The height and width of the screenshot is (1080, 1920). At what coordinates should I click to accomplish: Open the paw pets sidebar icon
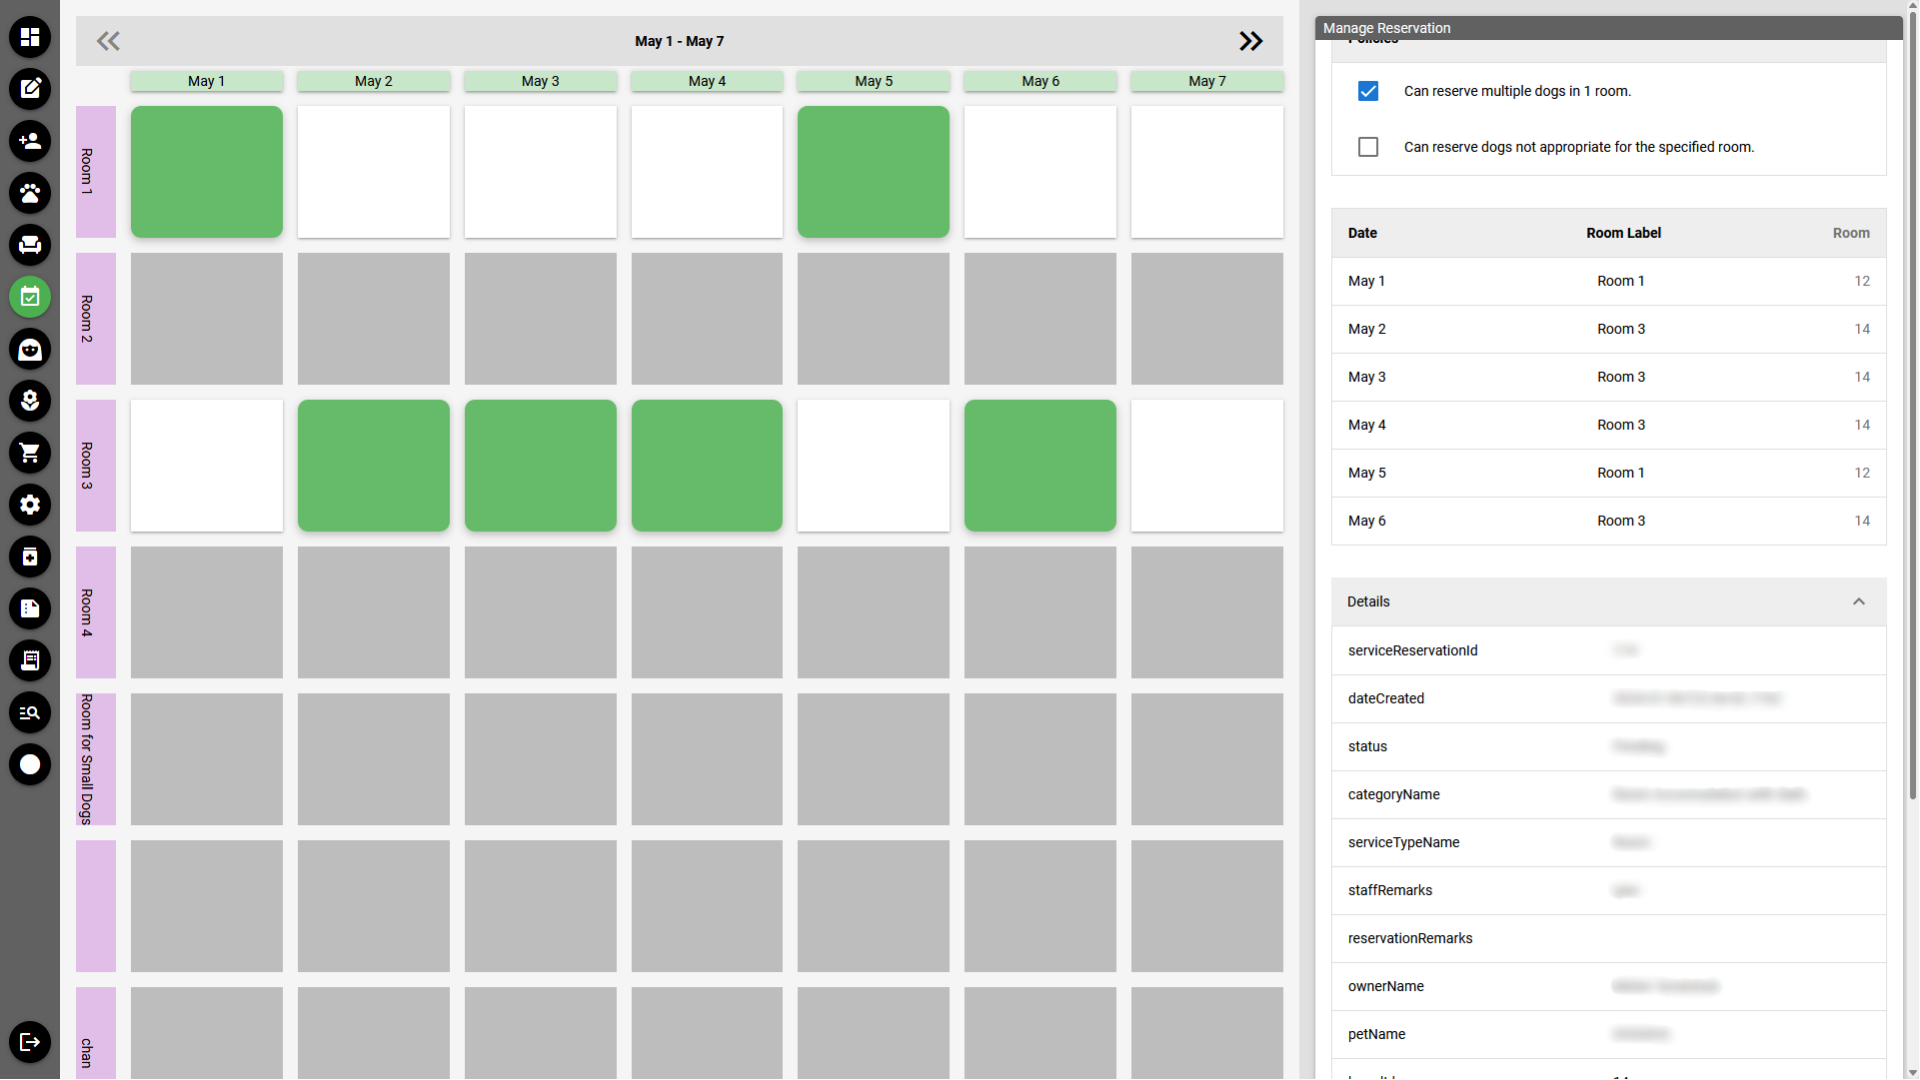pos(30,193)
